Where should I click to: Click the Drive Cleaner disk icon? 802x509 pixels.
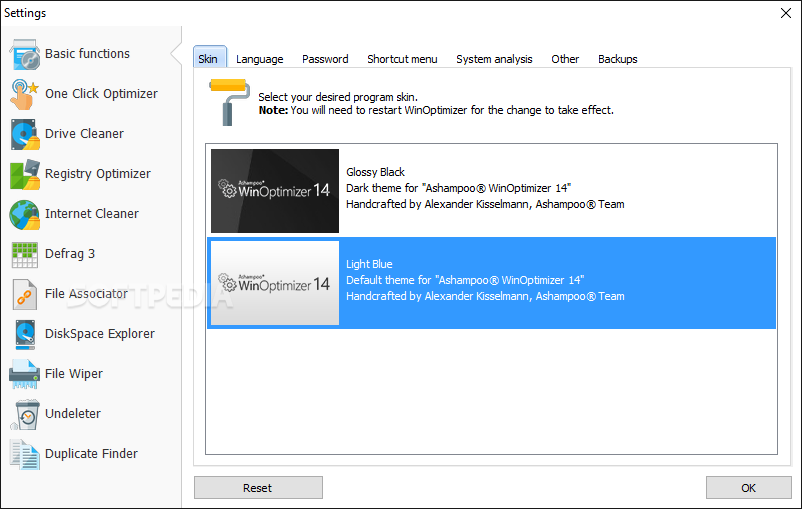tap(24, 134)
